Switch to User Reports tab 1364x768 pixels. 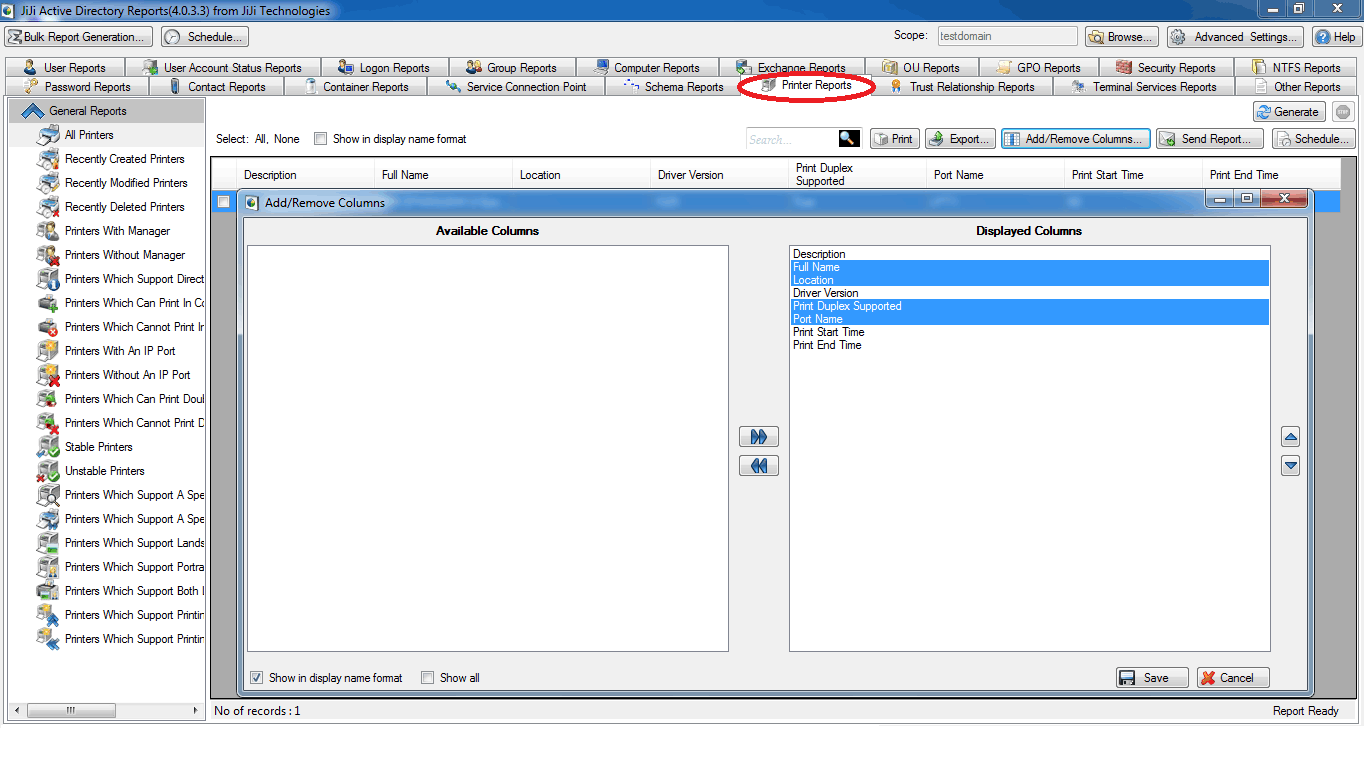pyautogui.click(x=65, y=68)
